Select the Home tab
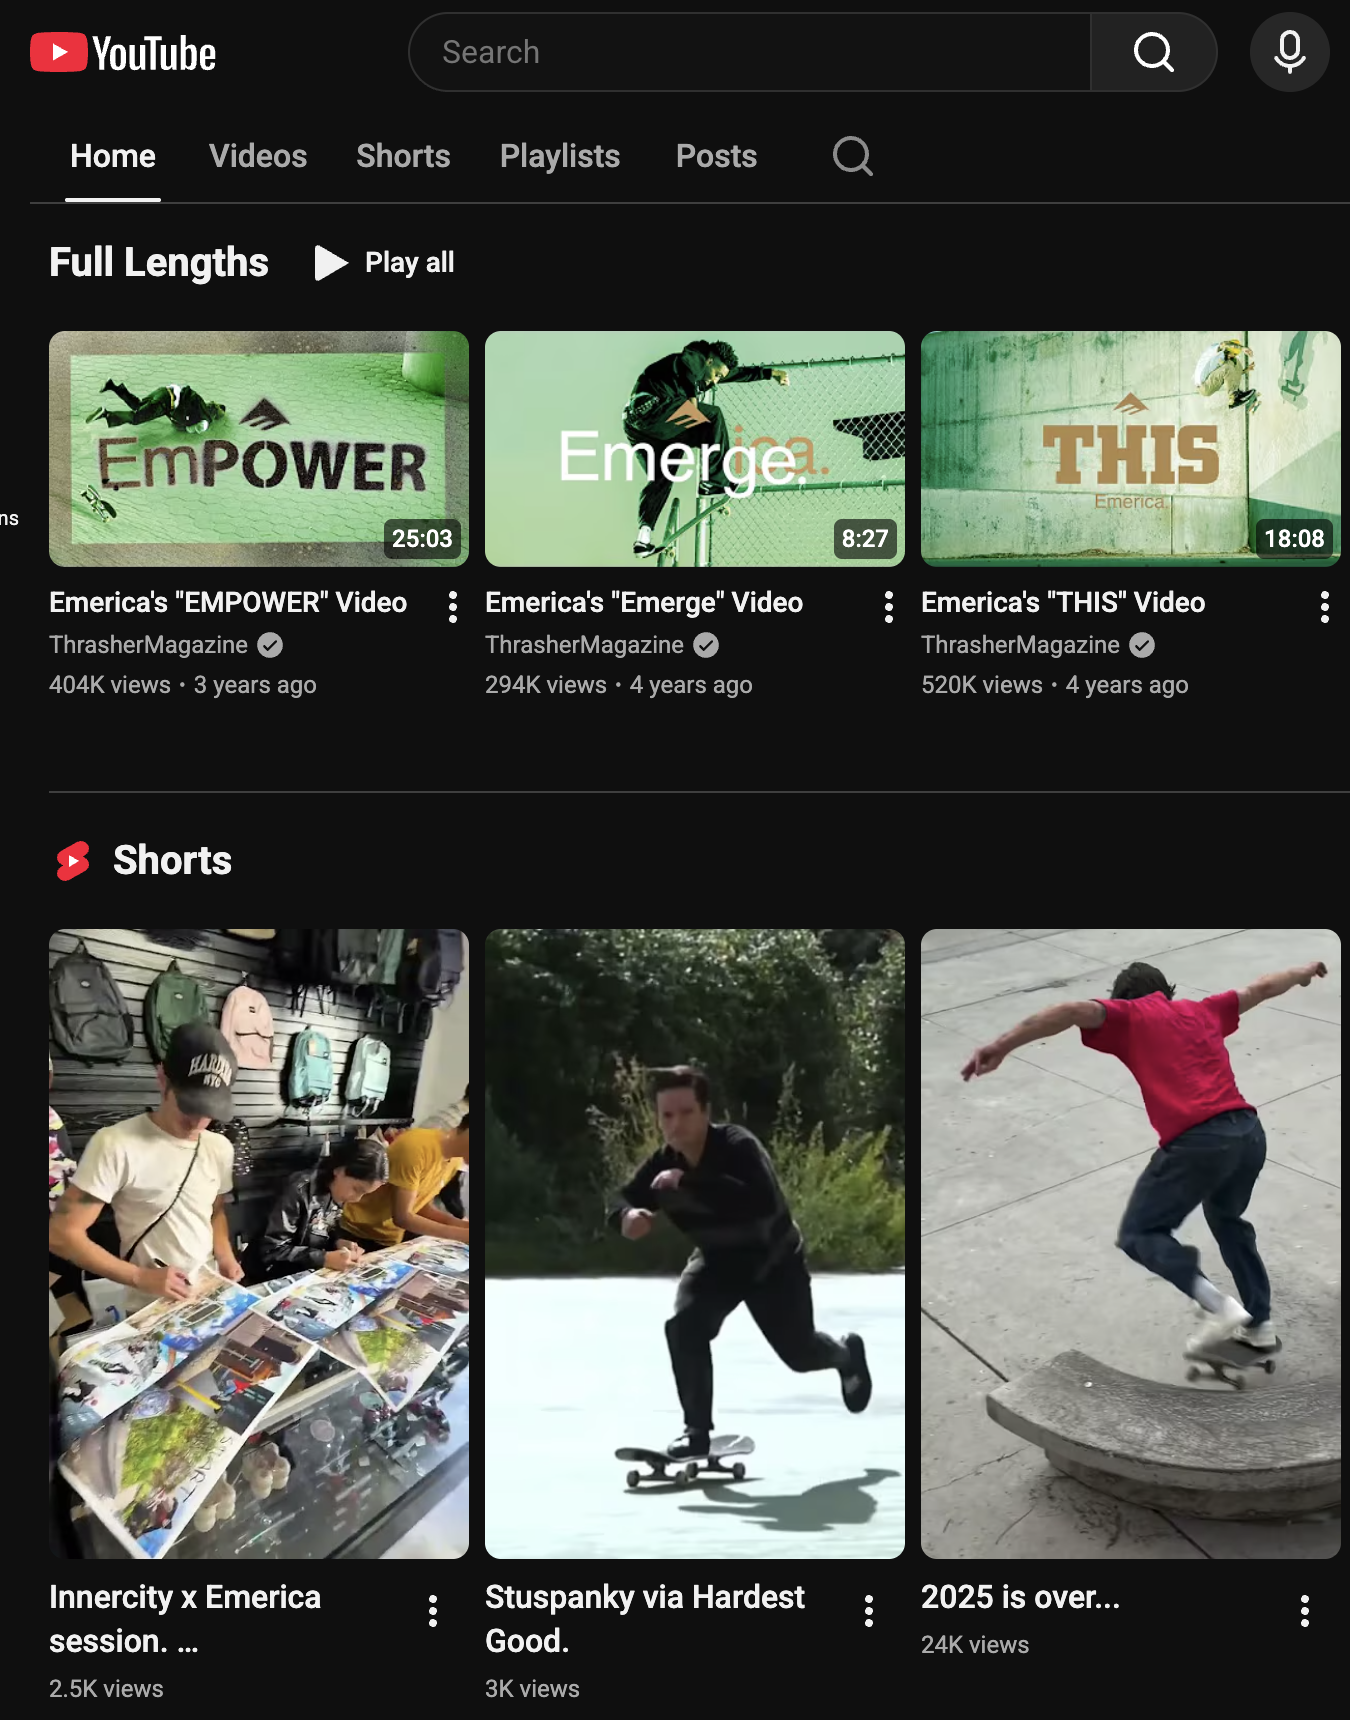The height and width of the screenshot is (1720, 1350). [113, 156]
